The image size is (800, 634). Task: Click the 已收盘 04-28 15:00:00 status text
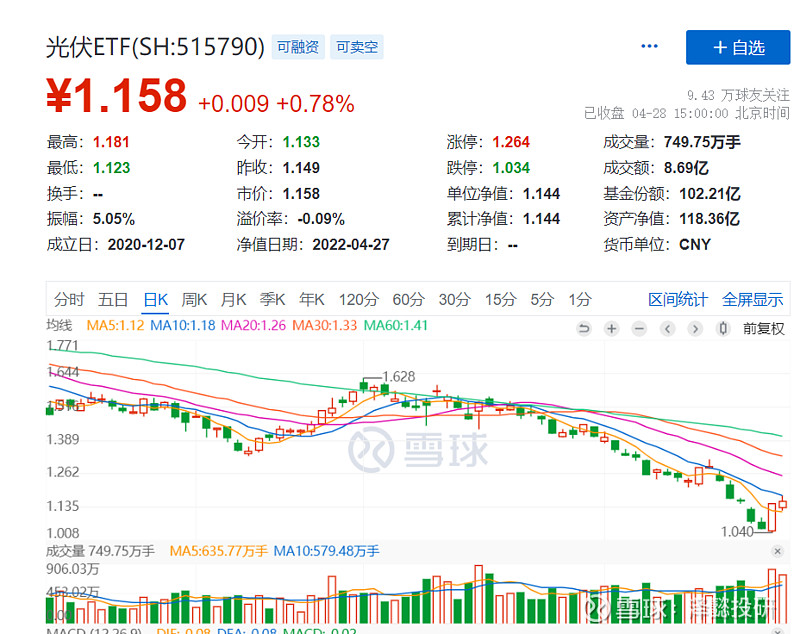pos(687,113)
